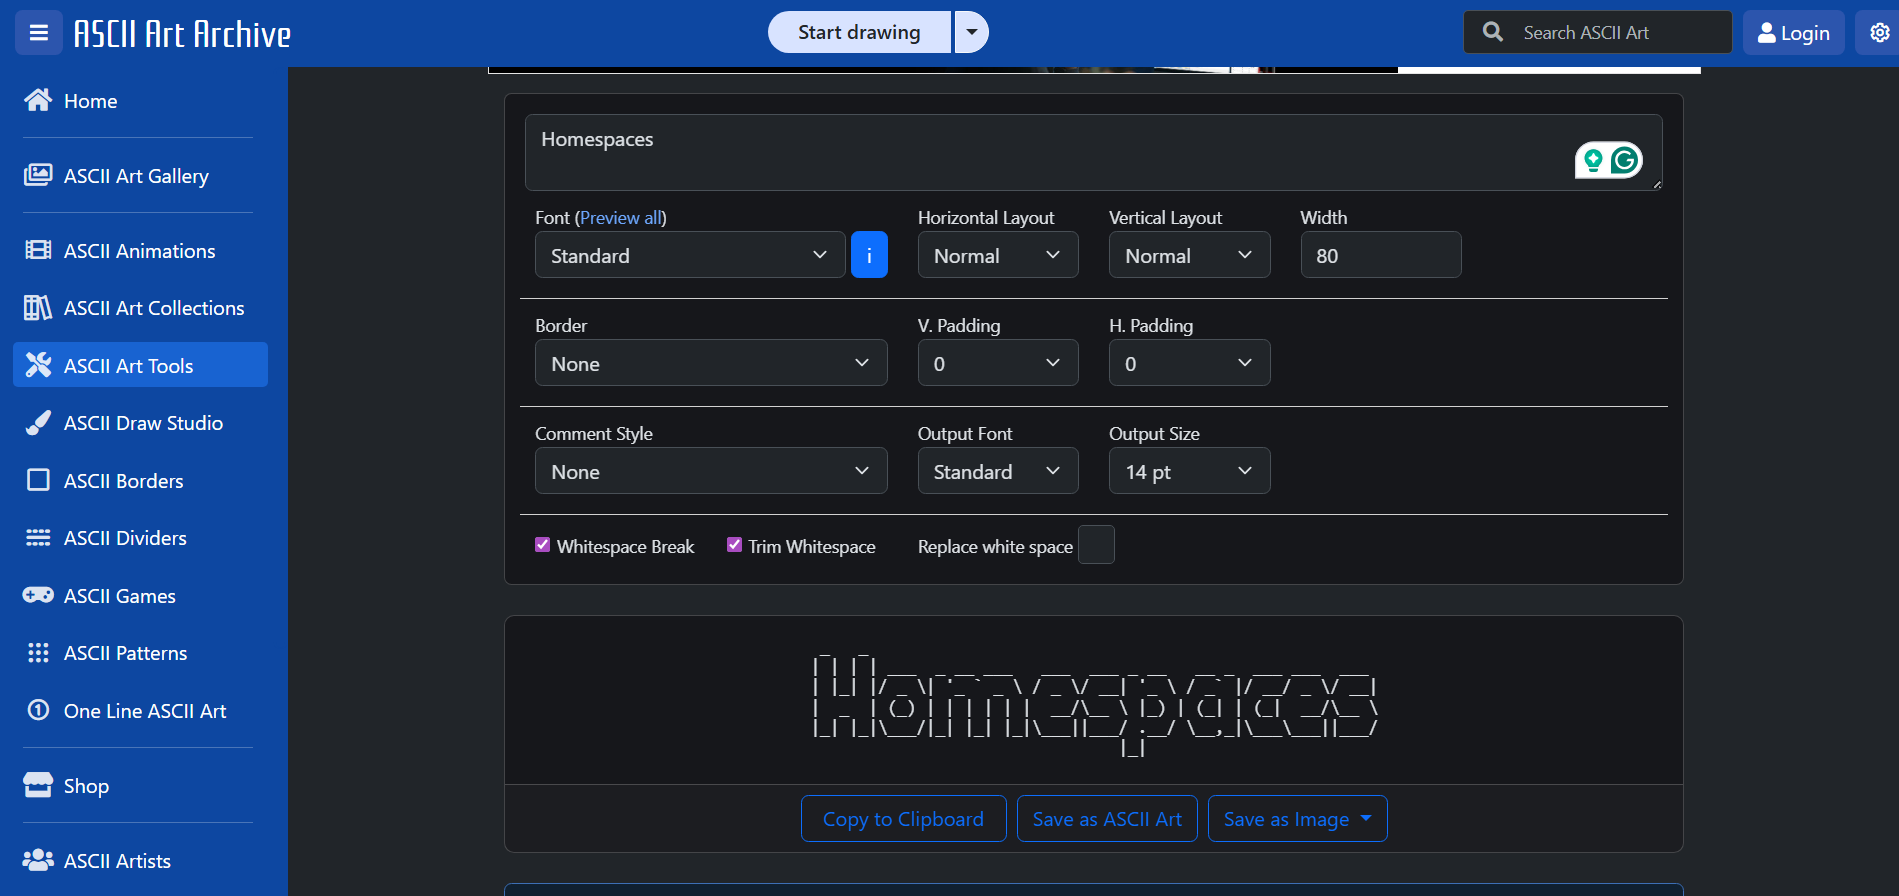Open ASCII Games menu item

pyautogui.click(x=140, y=595)
